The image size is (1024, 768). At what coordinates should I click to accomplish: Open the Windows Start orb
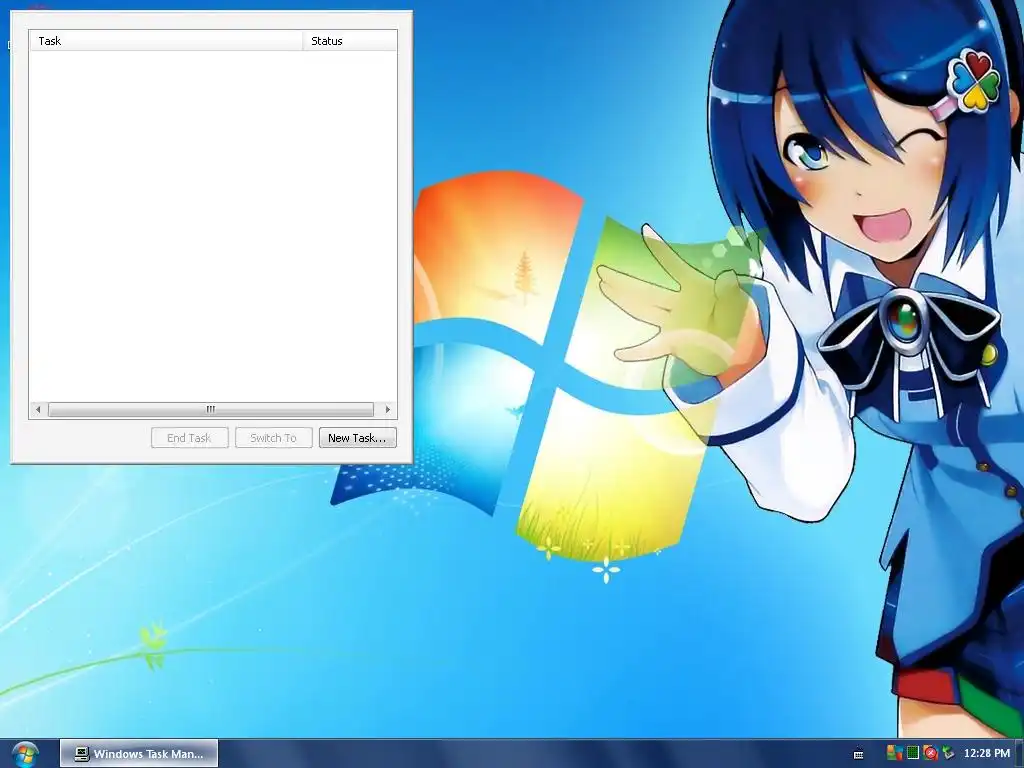pos(25,755)
